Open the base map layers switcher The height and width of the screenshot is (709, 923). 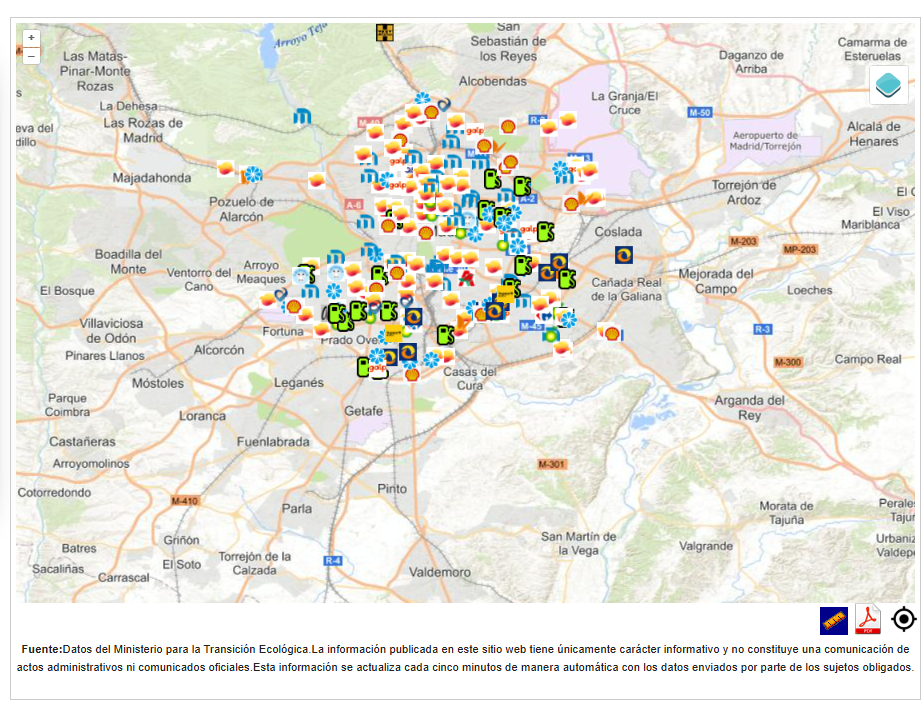[889, 87]
